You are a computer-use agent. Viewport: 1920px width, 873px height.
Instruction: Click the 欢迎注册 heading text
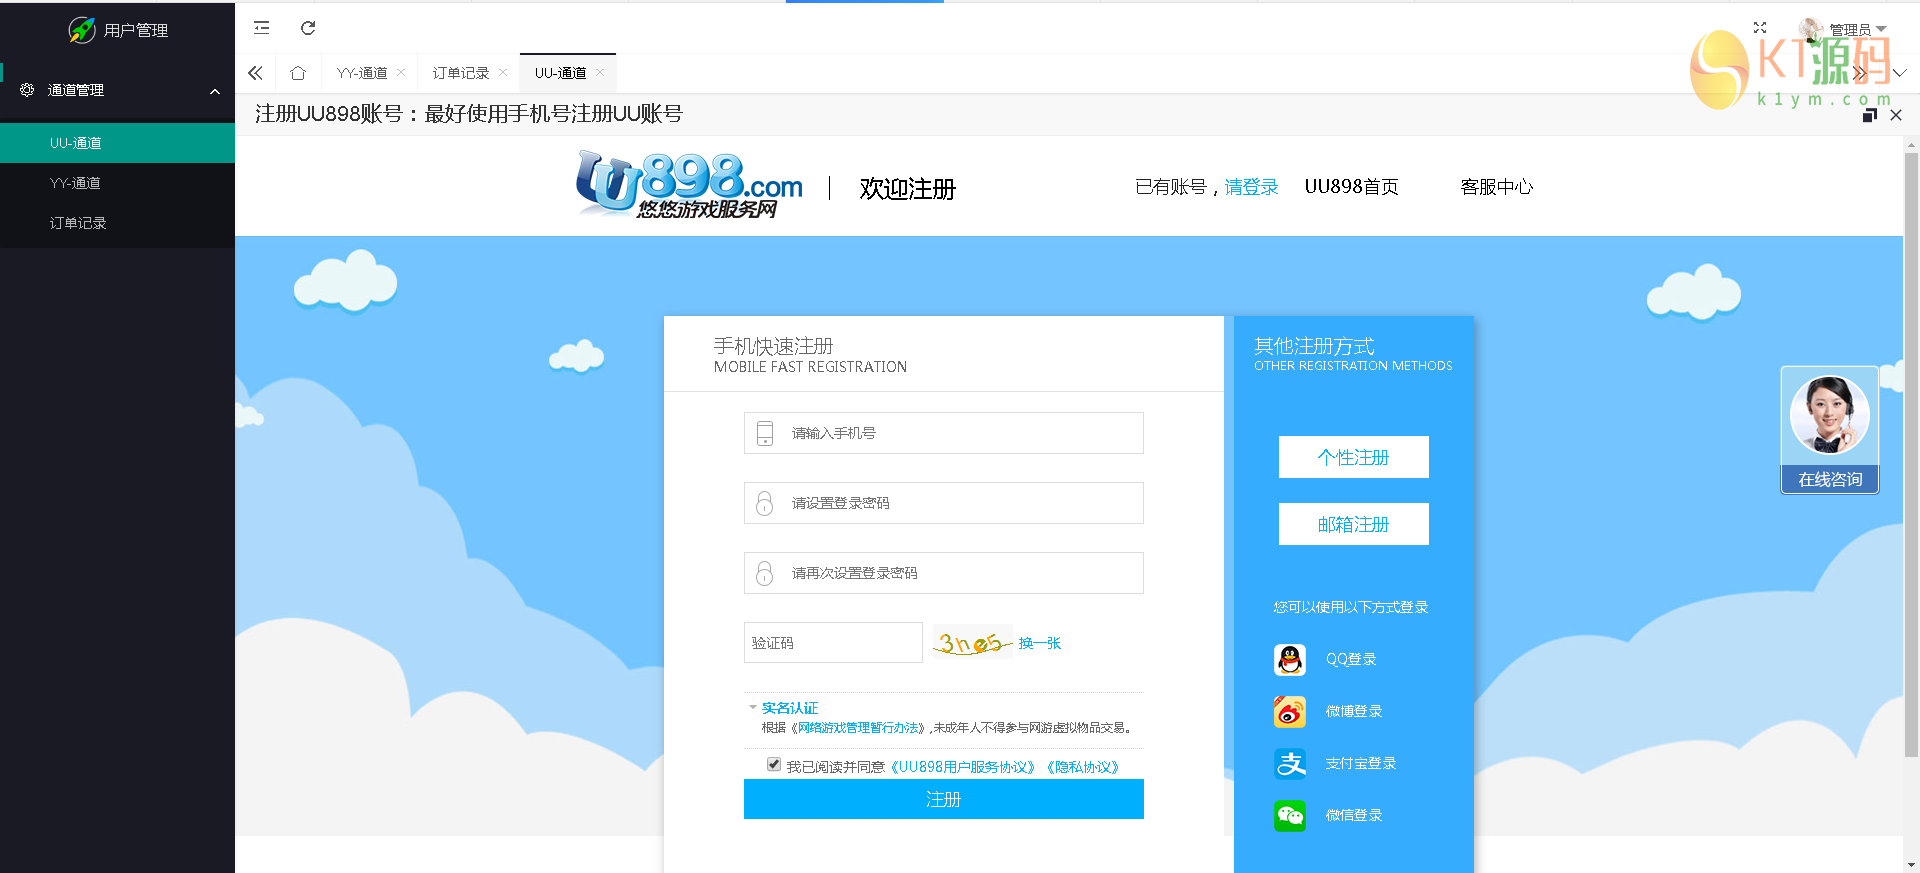[x=908, y=189]
